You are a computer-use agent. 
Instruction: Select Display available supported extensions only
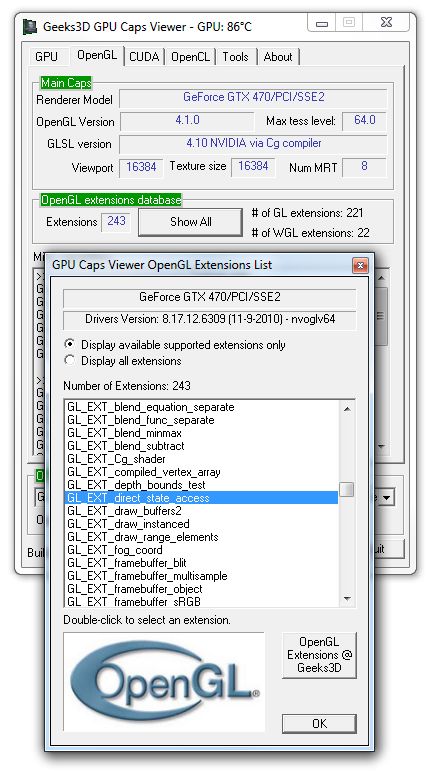175,345
